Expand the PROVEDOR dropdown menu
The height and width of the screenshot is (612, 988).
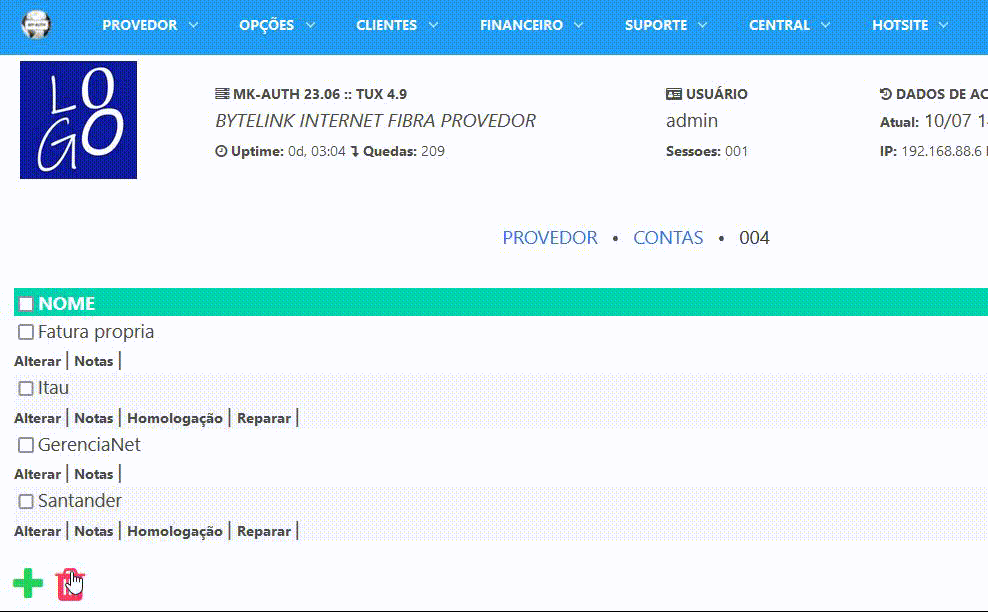pyautogui.click(x=150, y=25)
